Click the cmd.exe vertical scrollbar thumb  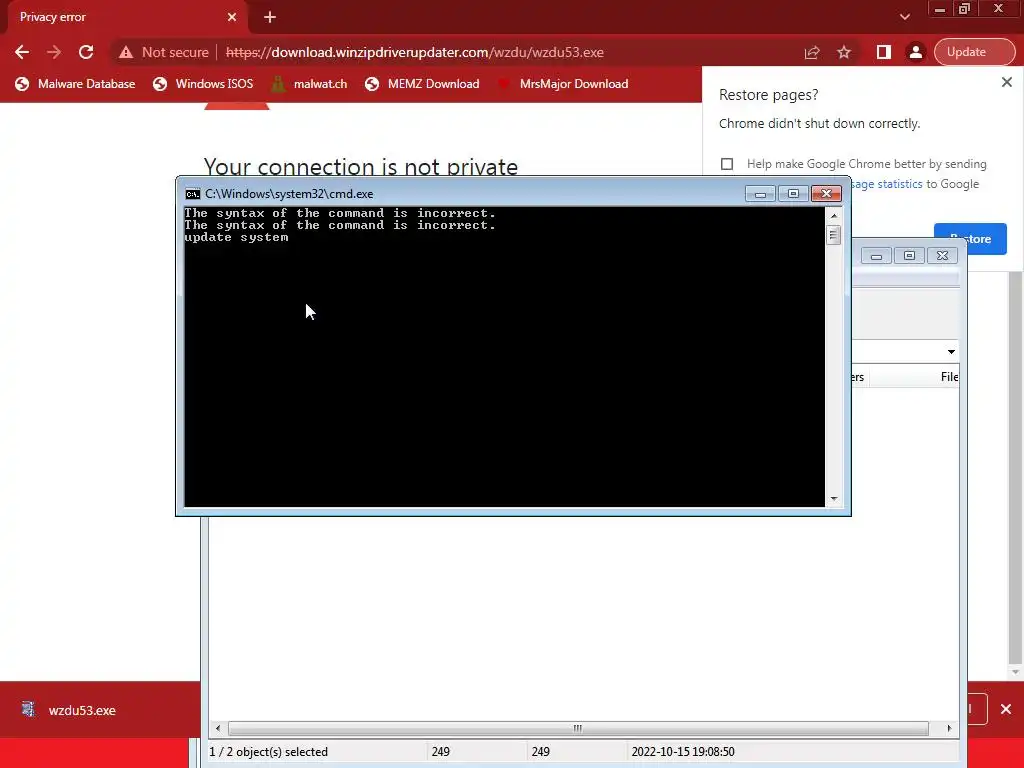pyautogui.click(x=833, y=234)
